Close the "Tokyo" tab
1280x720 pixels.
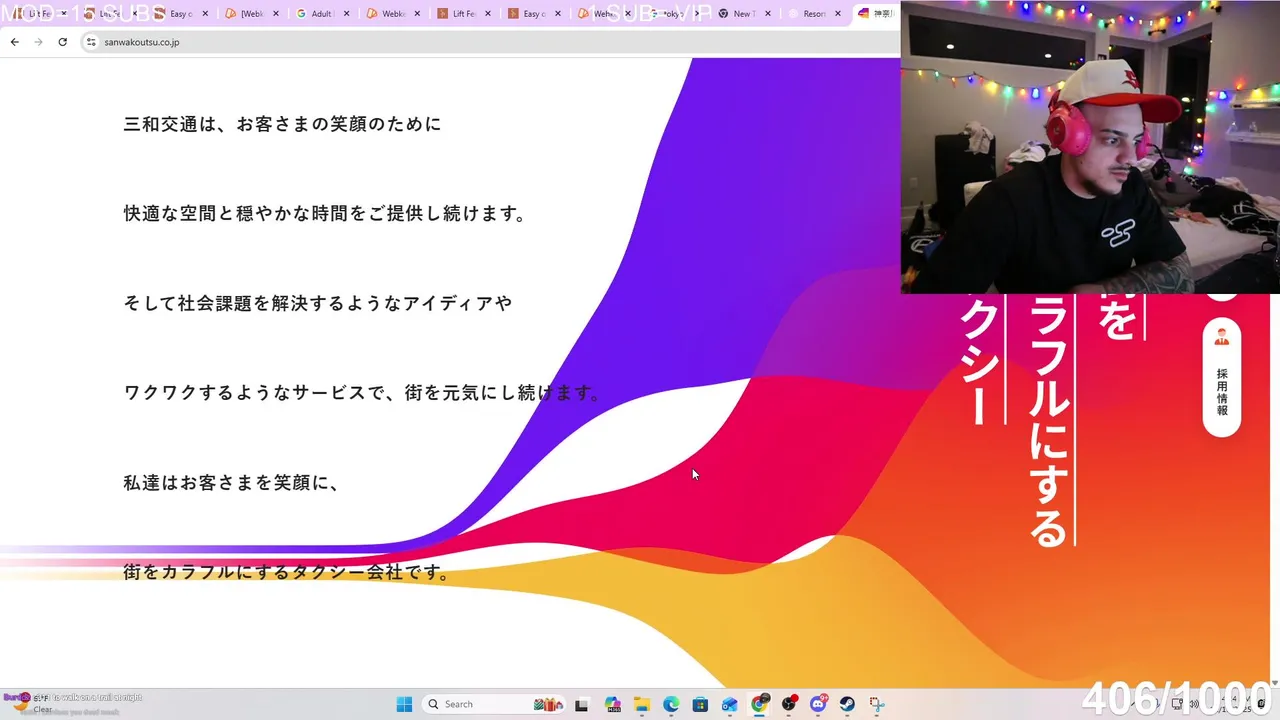[698, 14]
